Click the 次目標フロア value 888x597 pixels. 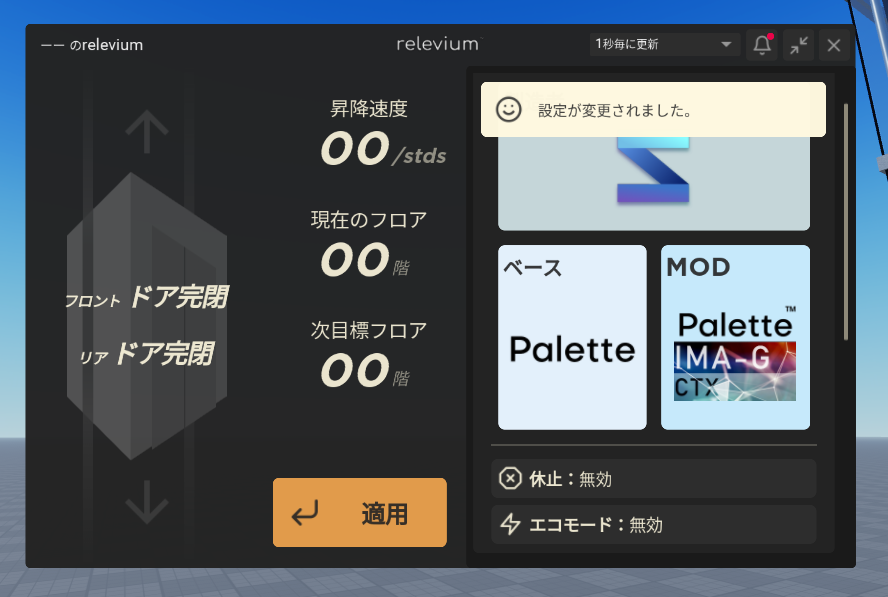[365, 371]
